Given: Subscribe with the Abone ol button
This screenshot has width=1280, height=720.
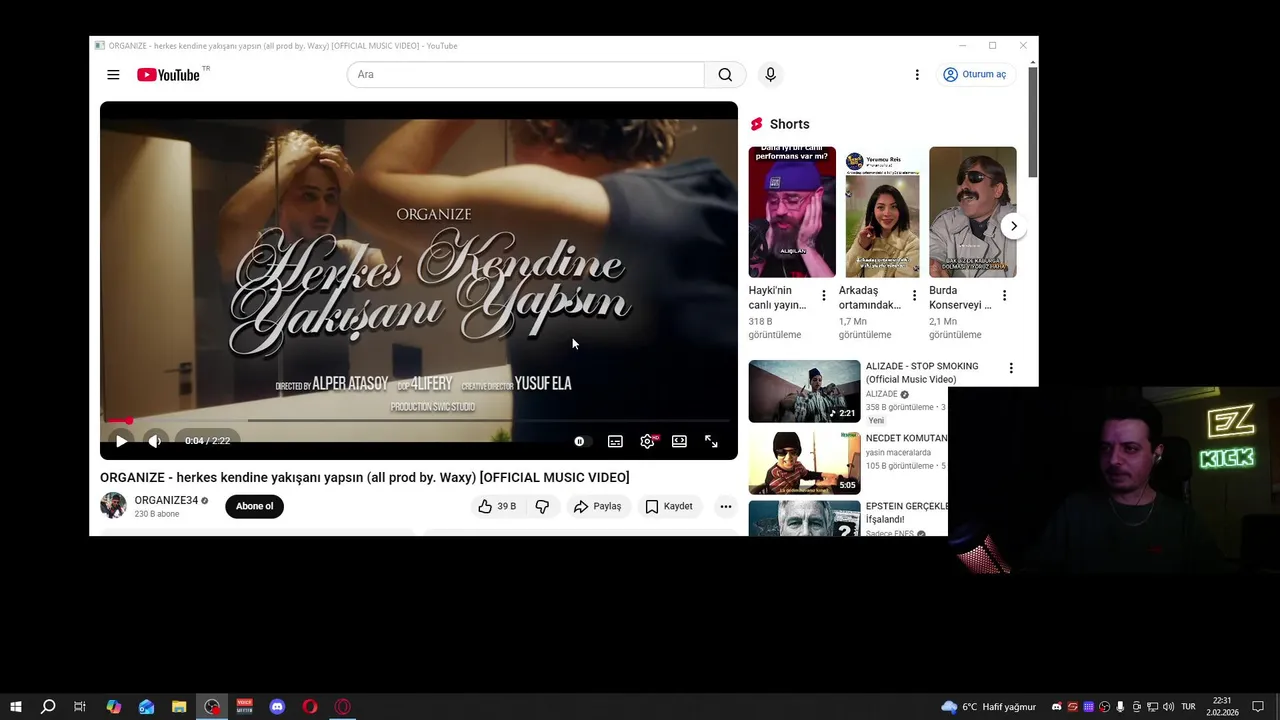Looking at the screenshot, I should tap(254, 506).
